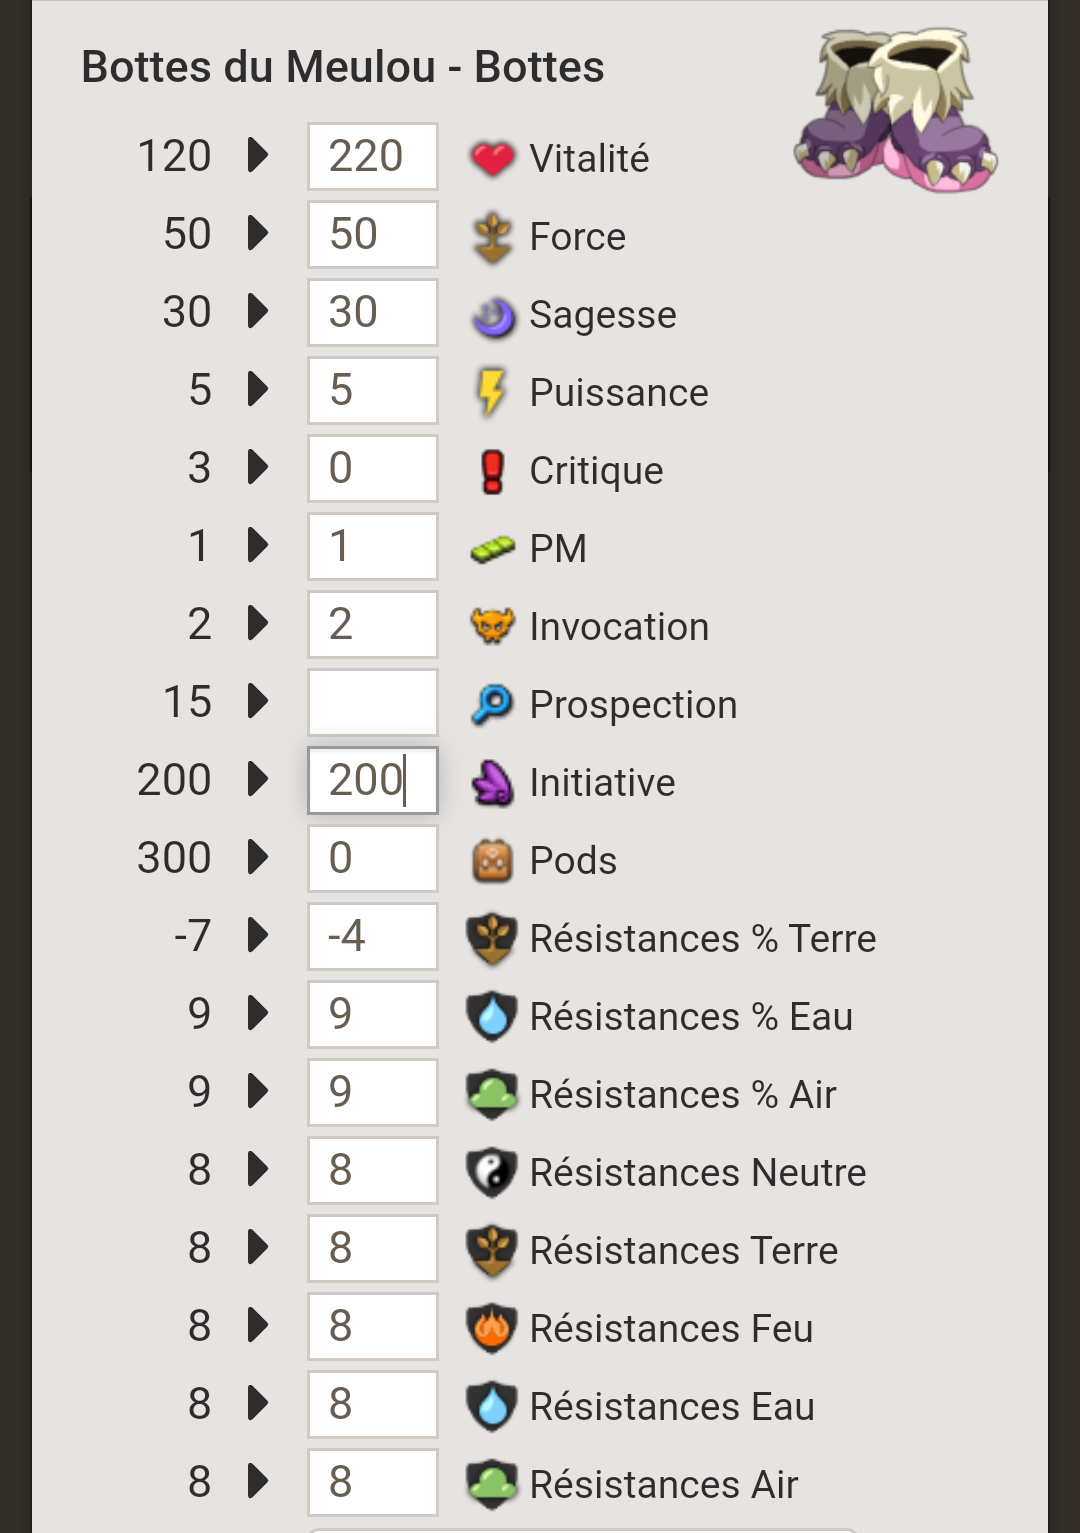The height and width of the screenshot is (1533, 1080).
Task: Click the Vitalité heart icon
Action: [x=492, y=159]
